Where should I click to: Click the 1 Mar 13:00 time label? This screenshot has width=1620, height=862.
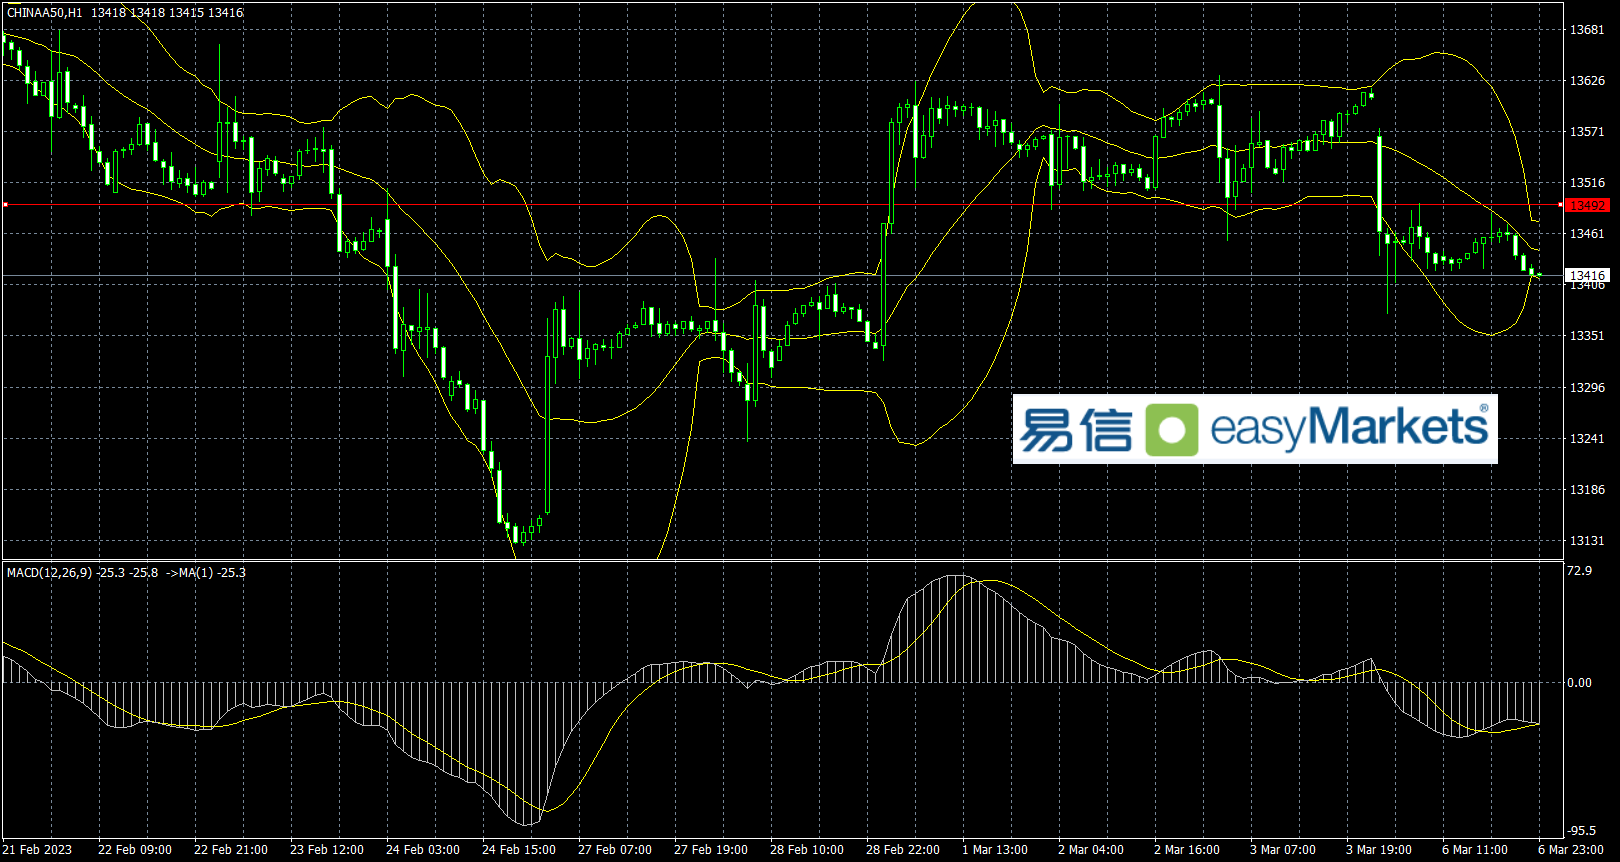point(995,850)
